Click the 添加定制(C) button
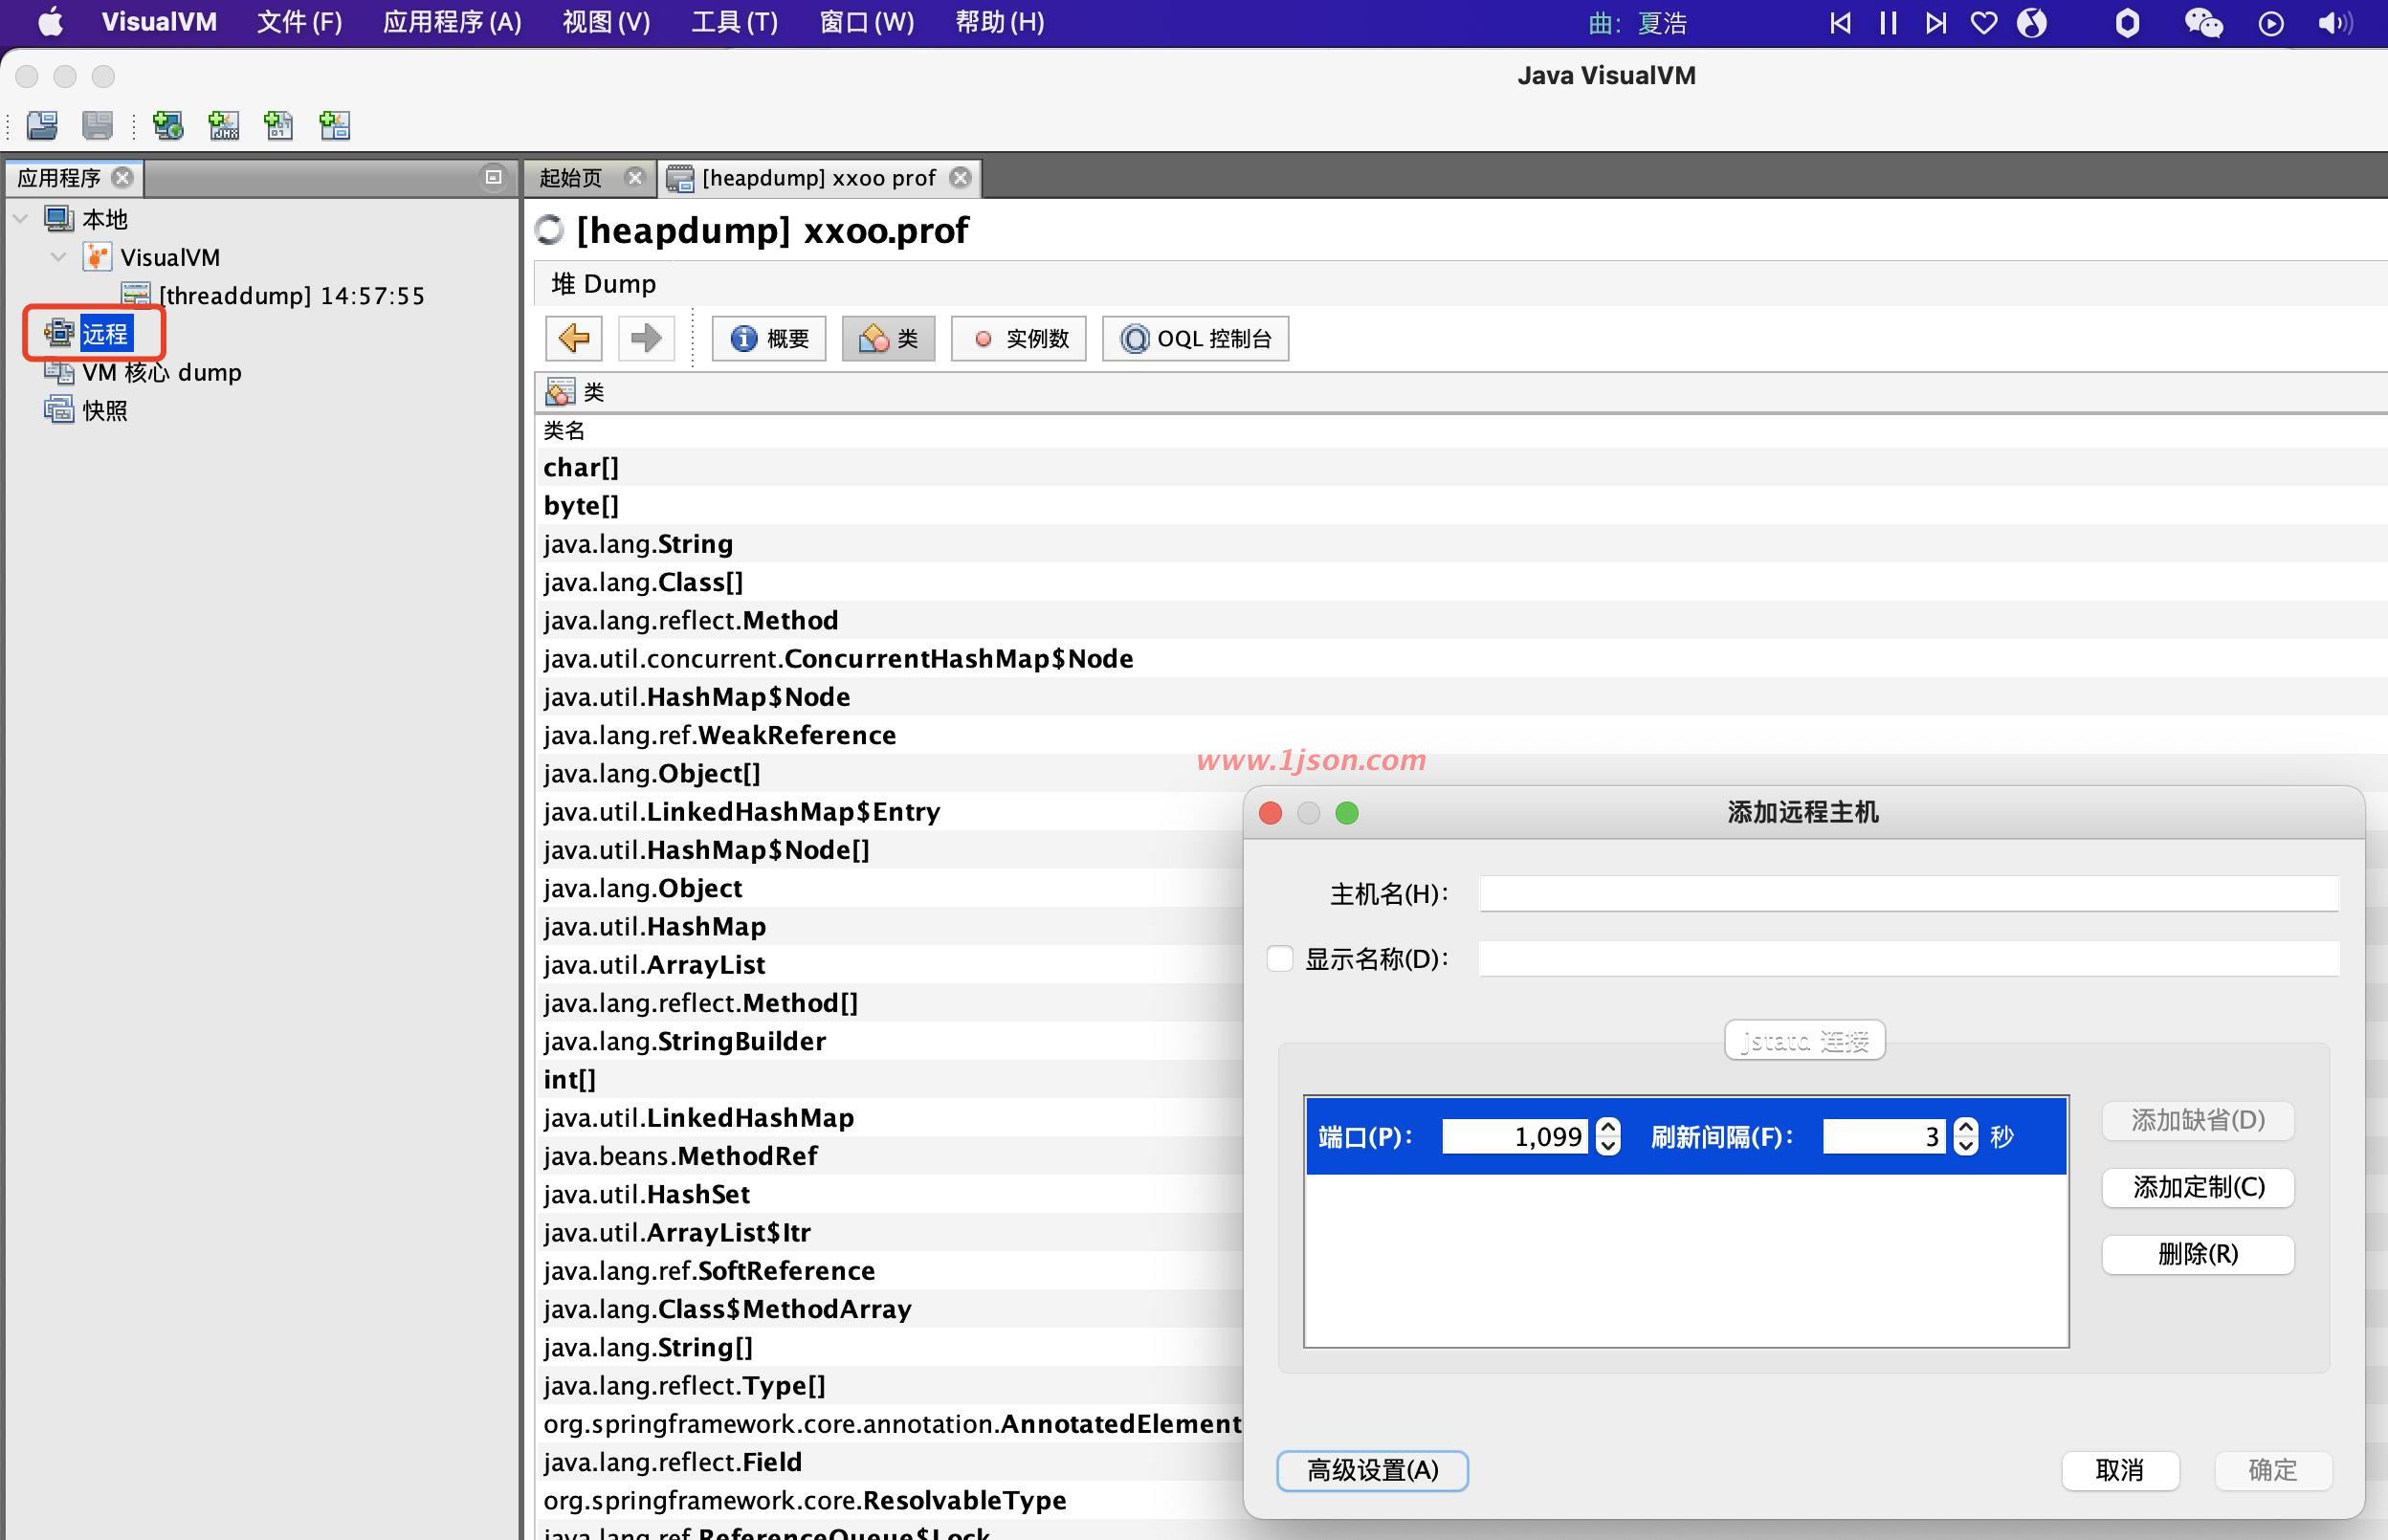The image size is (2388, 1540). point(2197,1187)
